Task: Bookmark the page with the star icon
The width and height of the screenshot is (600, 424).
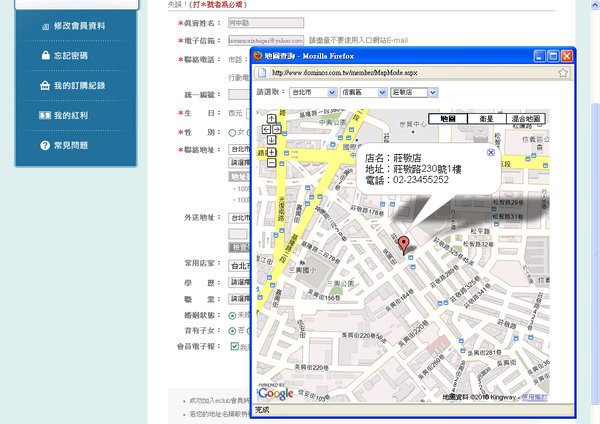Action: click(563, 72)
